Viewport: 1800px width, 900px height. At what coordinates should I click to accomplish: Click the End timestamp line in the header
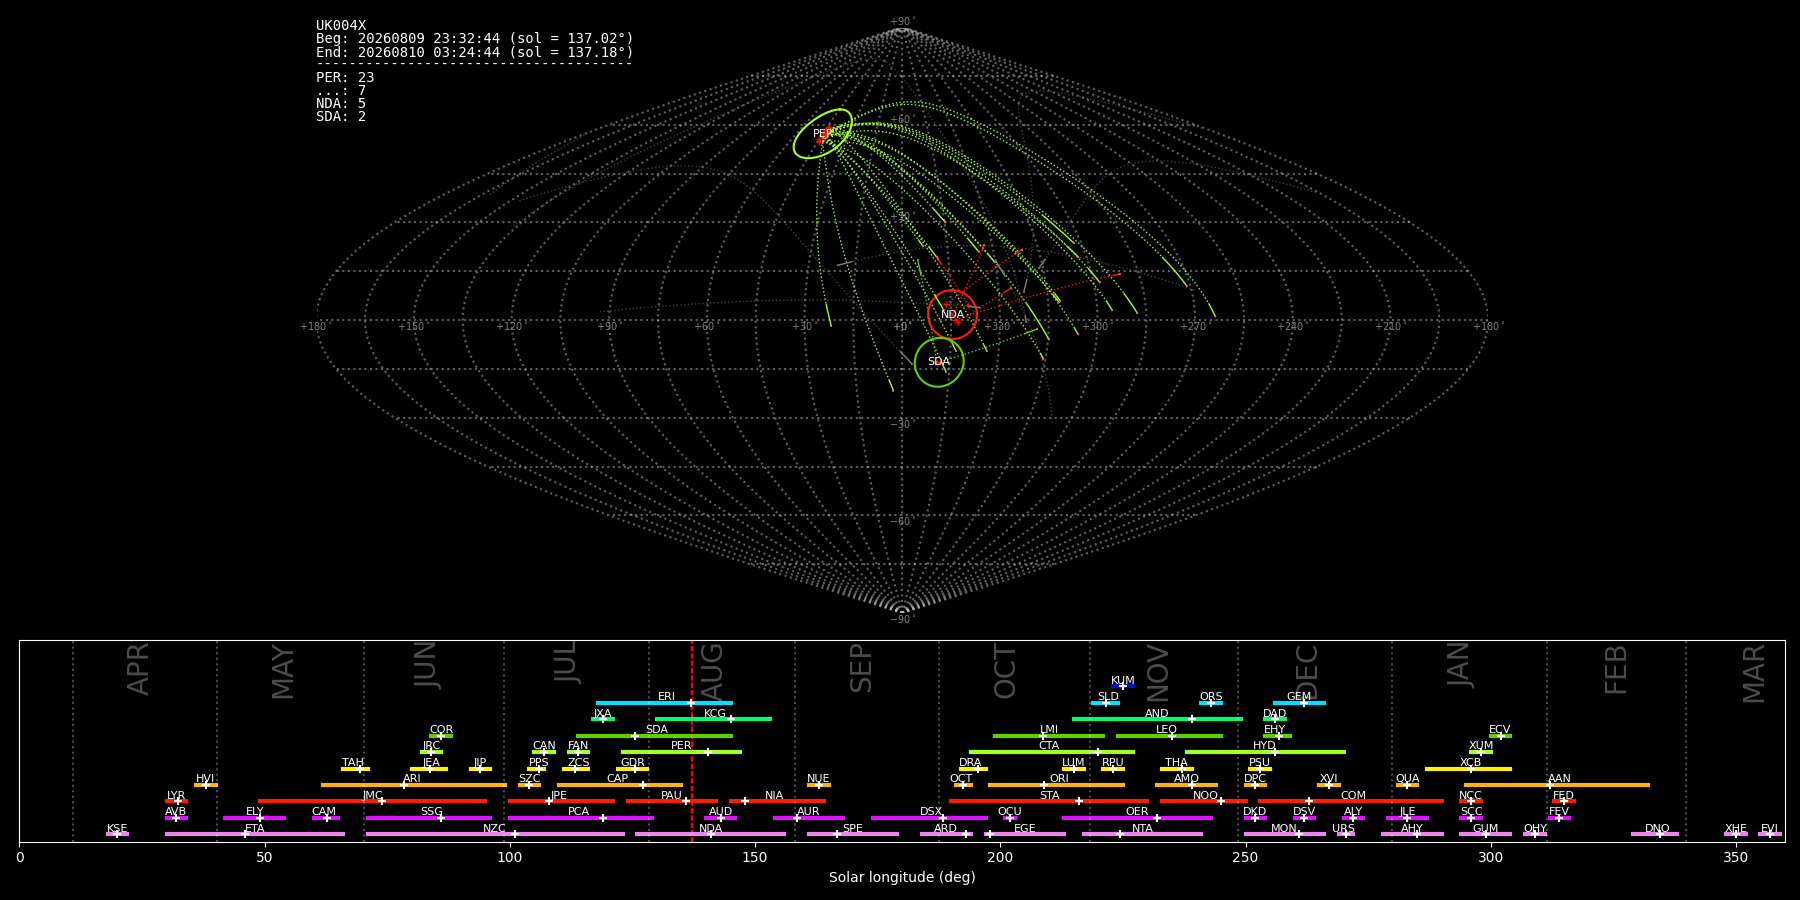(x=475, y=52)
